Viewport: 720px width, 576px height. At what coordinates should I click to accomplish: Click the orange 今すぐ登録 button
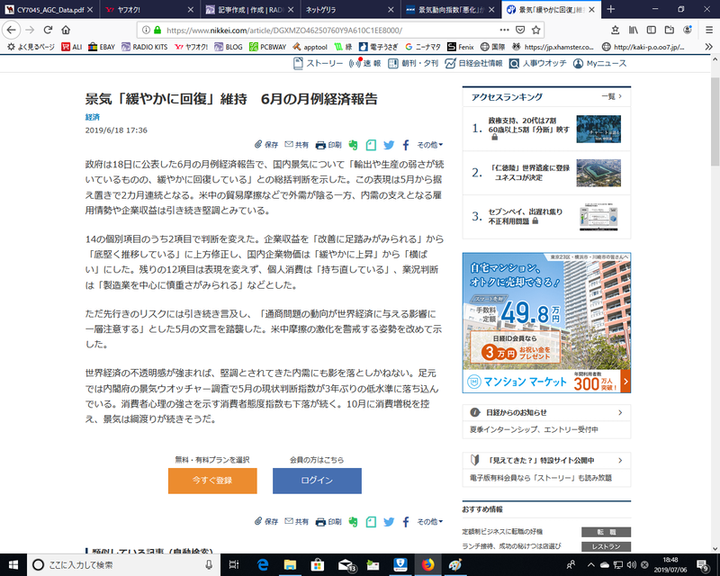point(211,481)
